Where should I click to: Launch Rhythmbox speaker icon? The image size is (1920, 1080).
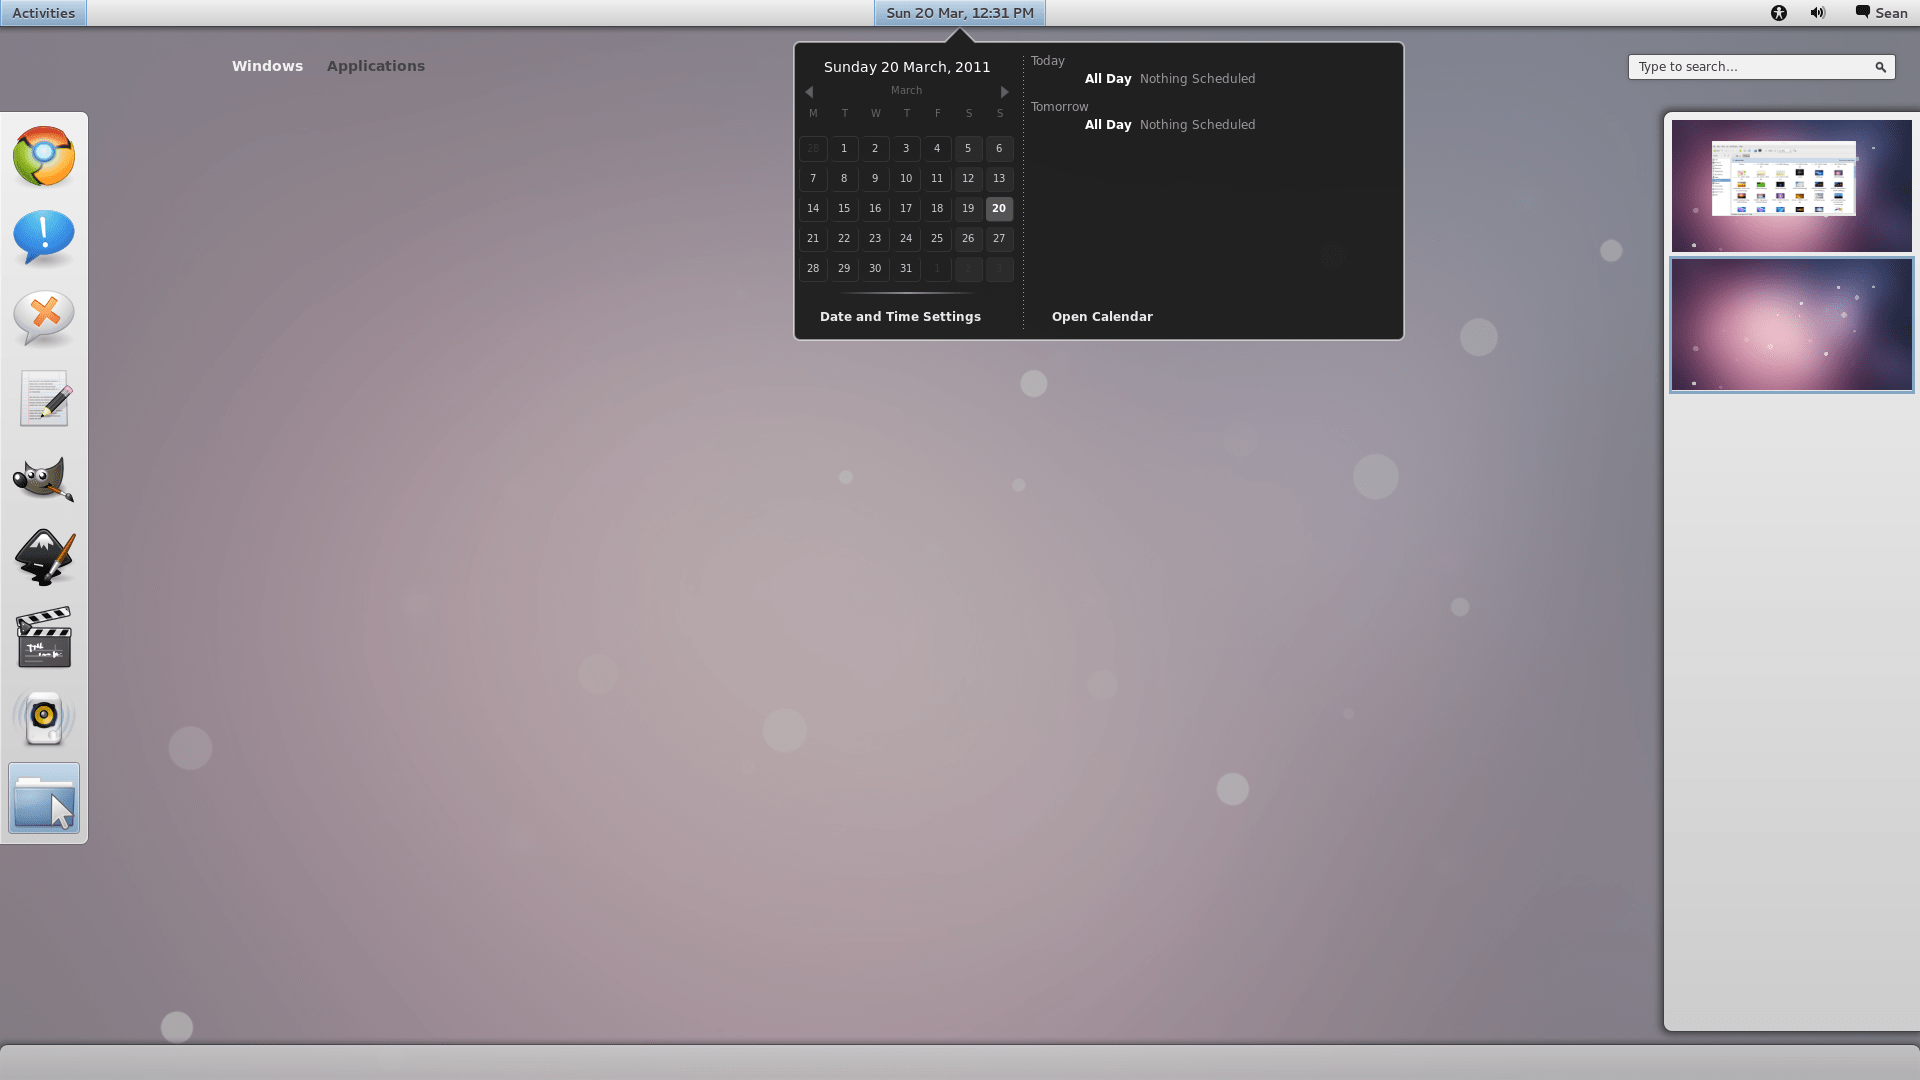click(44, 718)
